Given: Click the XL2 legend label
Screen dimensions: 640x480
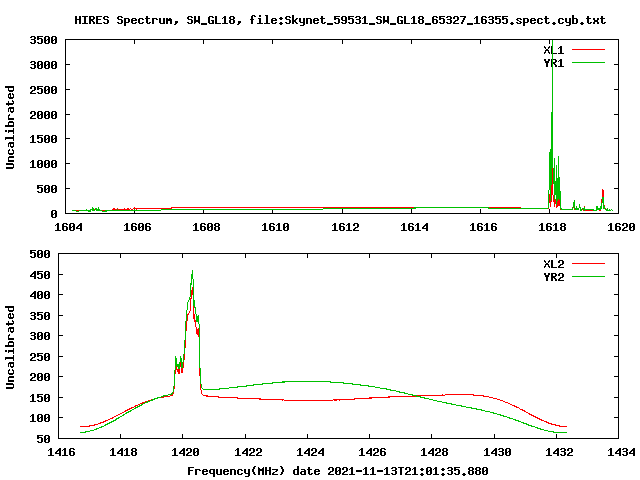Looking at the screenshot, I should point(553,264).
